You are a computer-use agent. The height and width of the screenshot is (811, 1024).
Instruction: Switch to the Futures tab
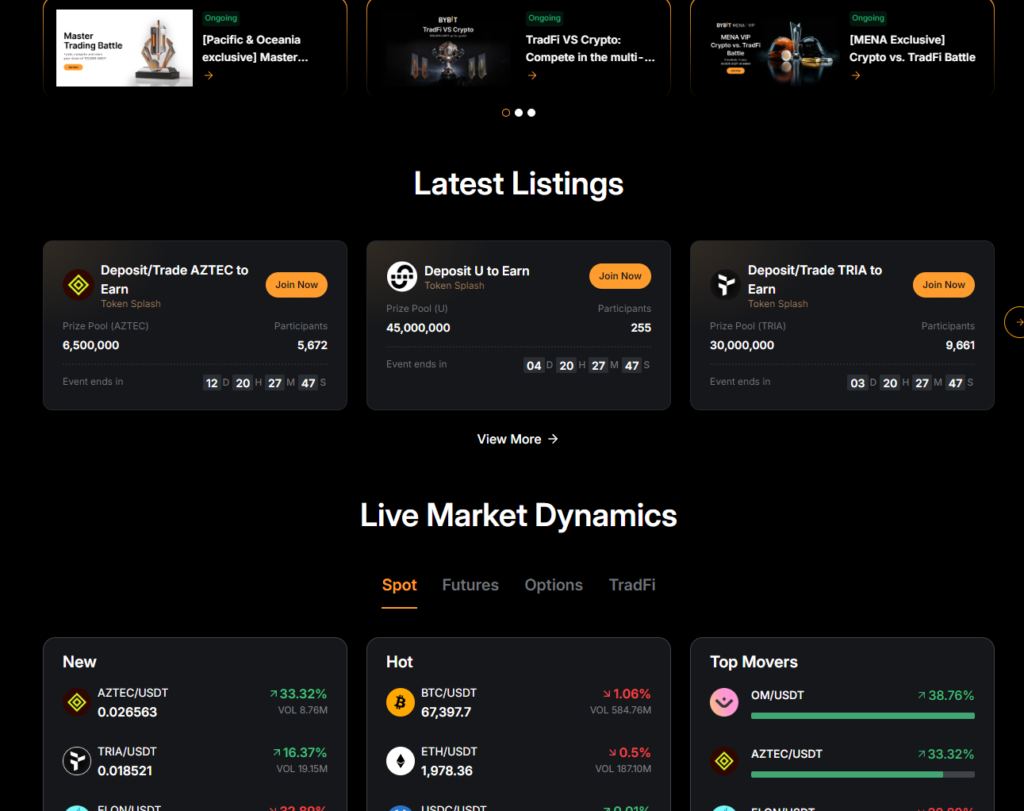470,585
